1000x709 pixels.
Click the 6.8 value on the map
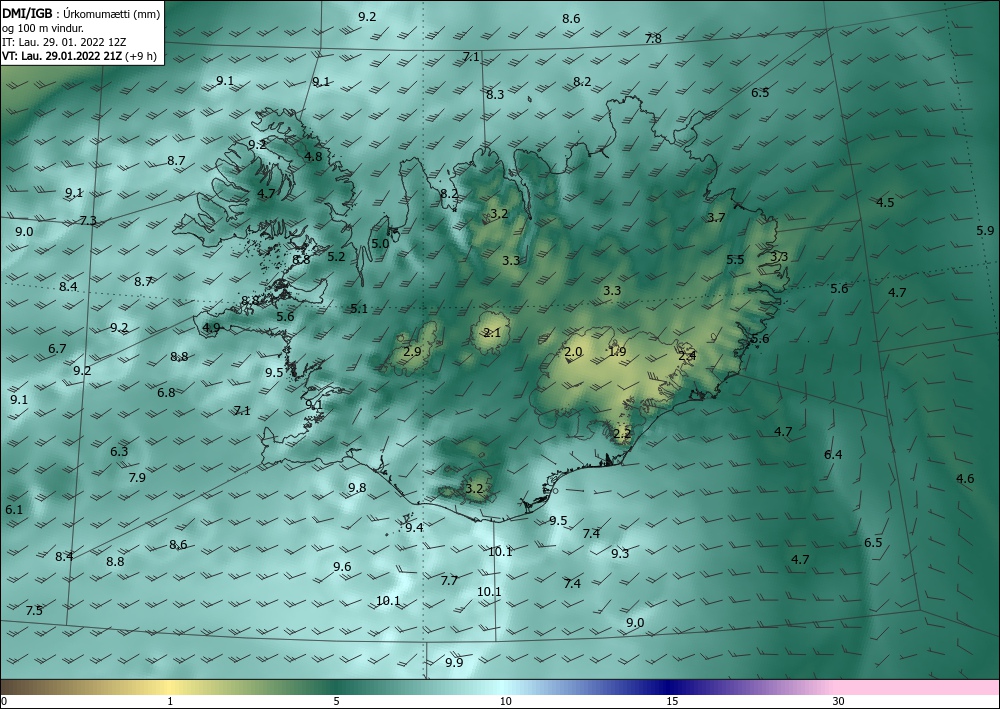[166, 393]
